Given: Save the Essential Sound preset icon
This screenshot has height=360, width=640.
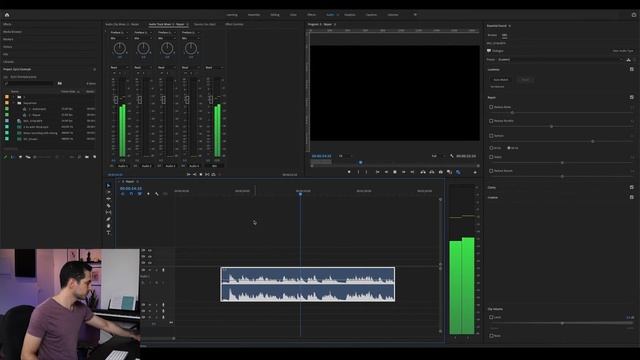Looking at the screenshot, I should pos(629,60).
